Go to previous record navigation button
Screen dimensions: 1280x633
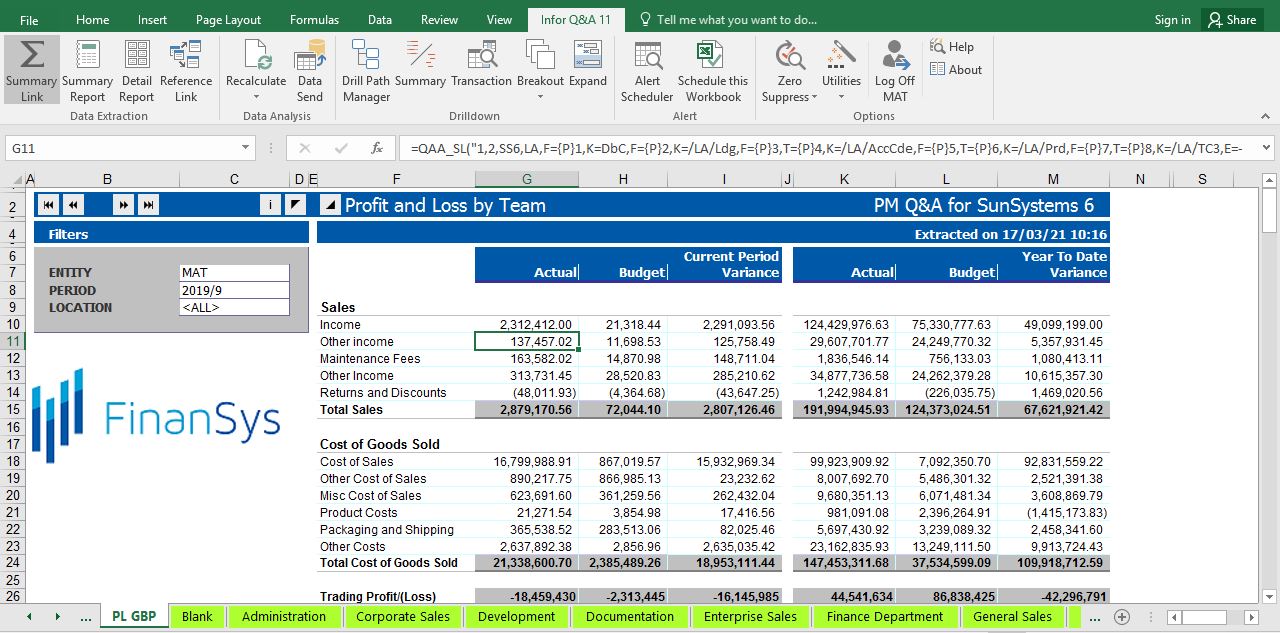(73, 205)
